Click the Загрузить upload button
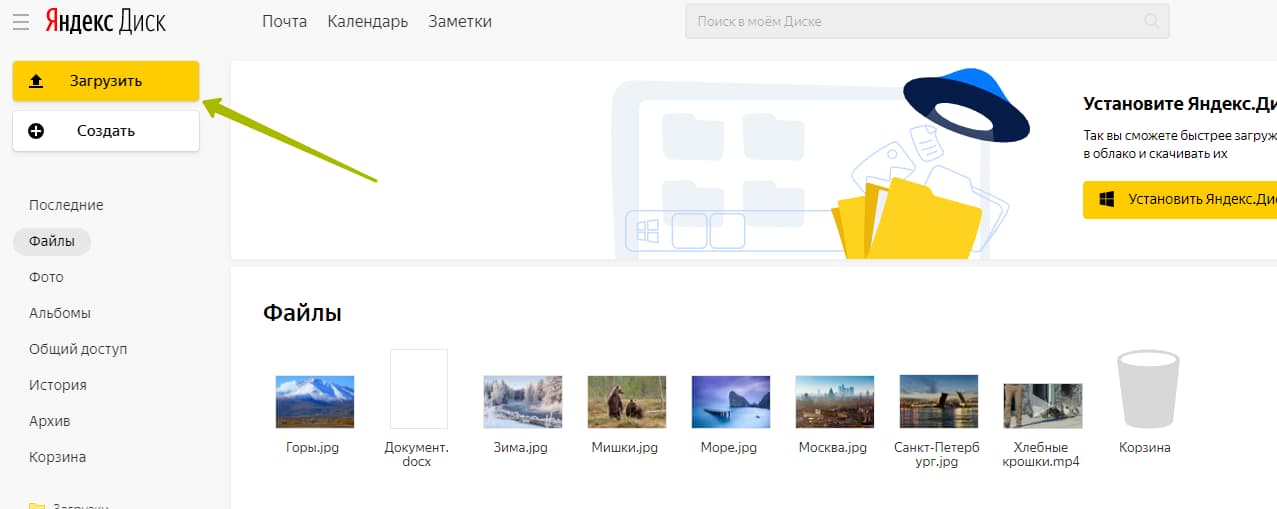This screenshot has height=509, width=1277. pos(106,81)
